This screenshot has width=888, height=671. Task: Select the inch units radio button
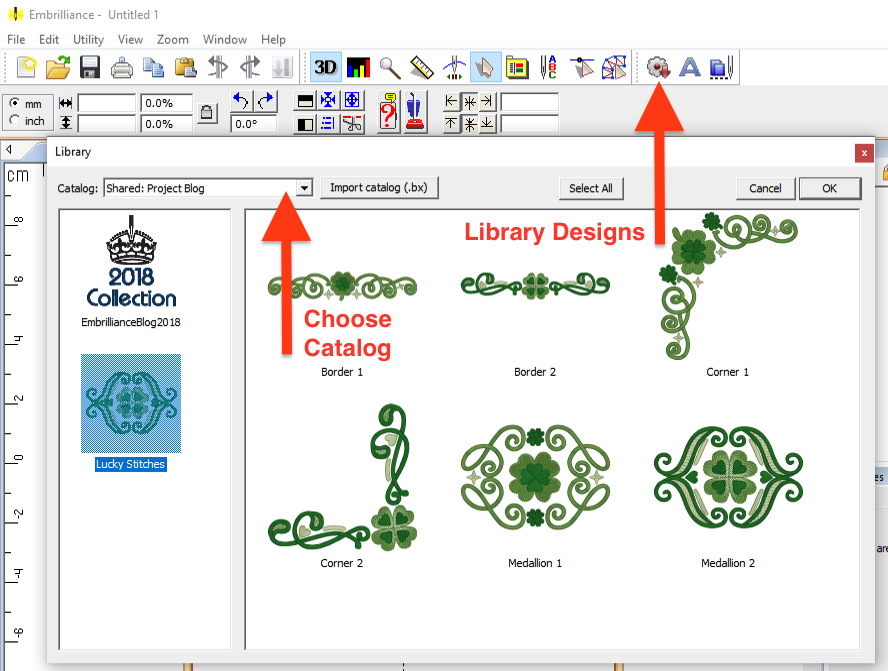15,121
